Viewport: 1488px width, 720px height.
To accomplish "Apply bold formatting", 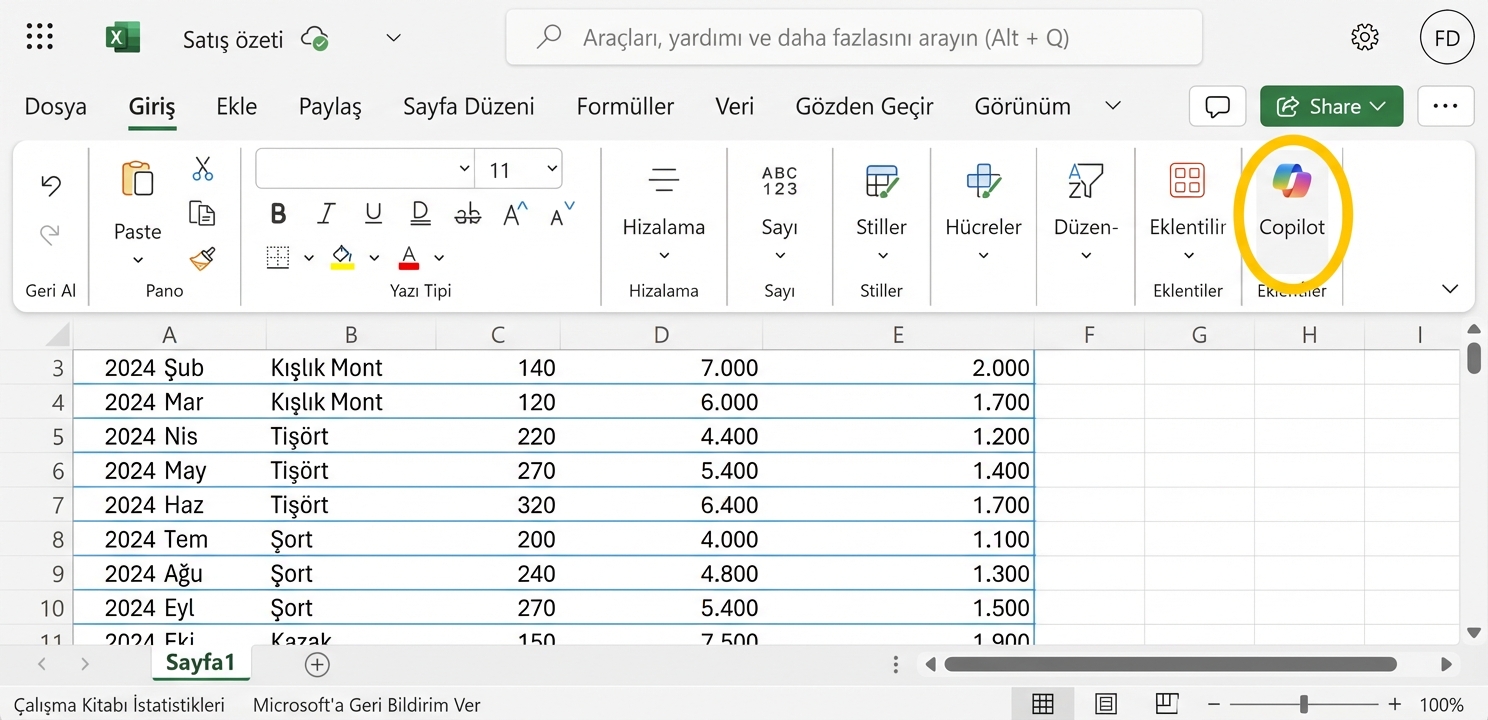I will [277, 213].
